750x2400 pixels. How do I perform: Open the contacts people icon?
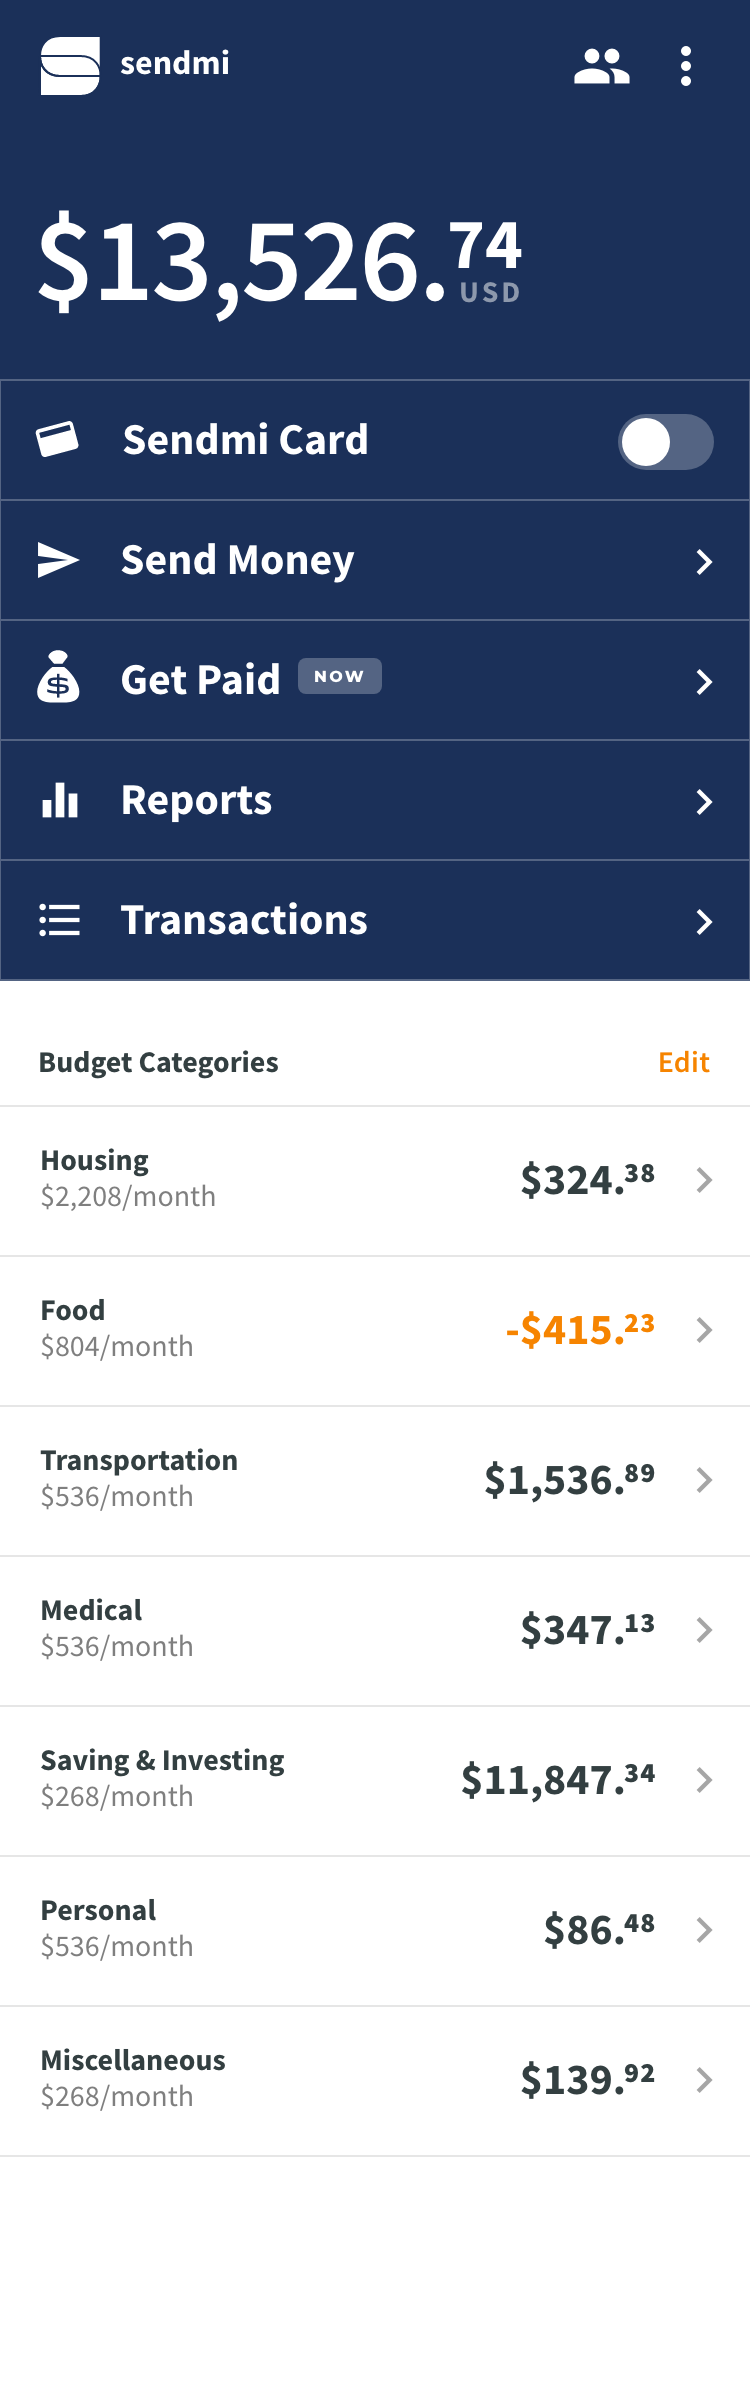coord(602,66)
